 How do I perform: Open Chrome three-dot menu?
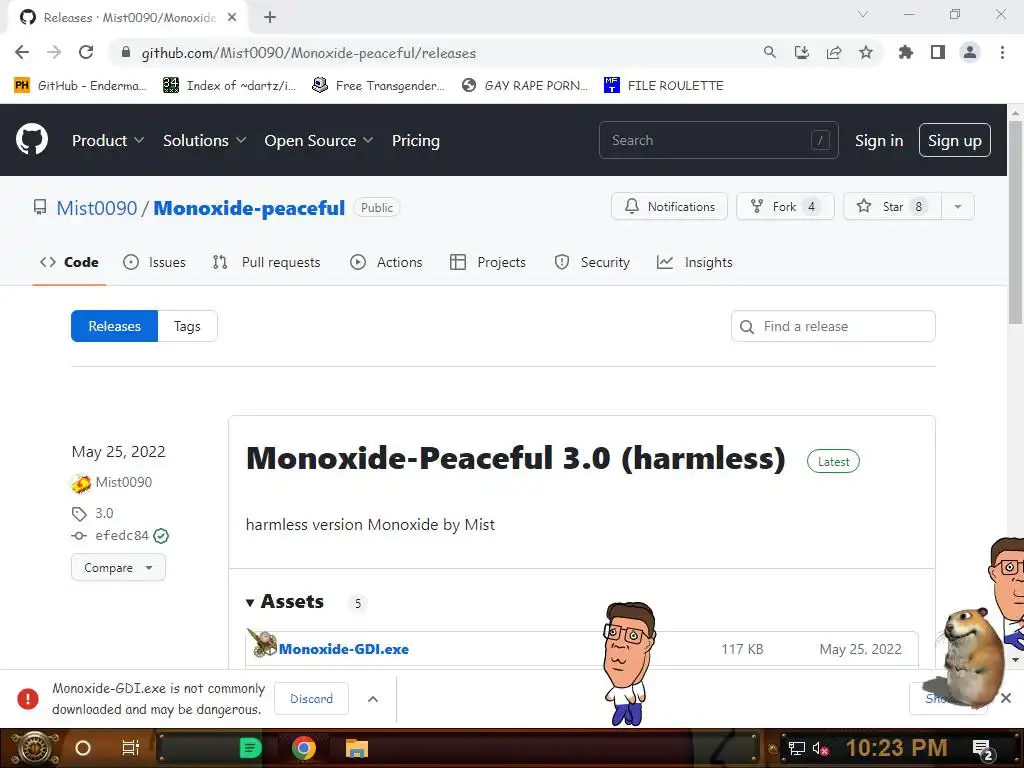[x=1002, y=52]
